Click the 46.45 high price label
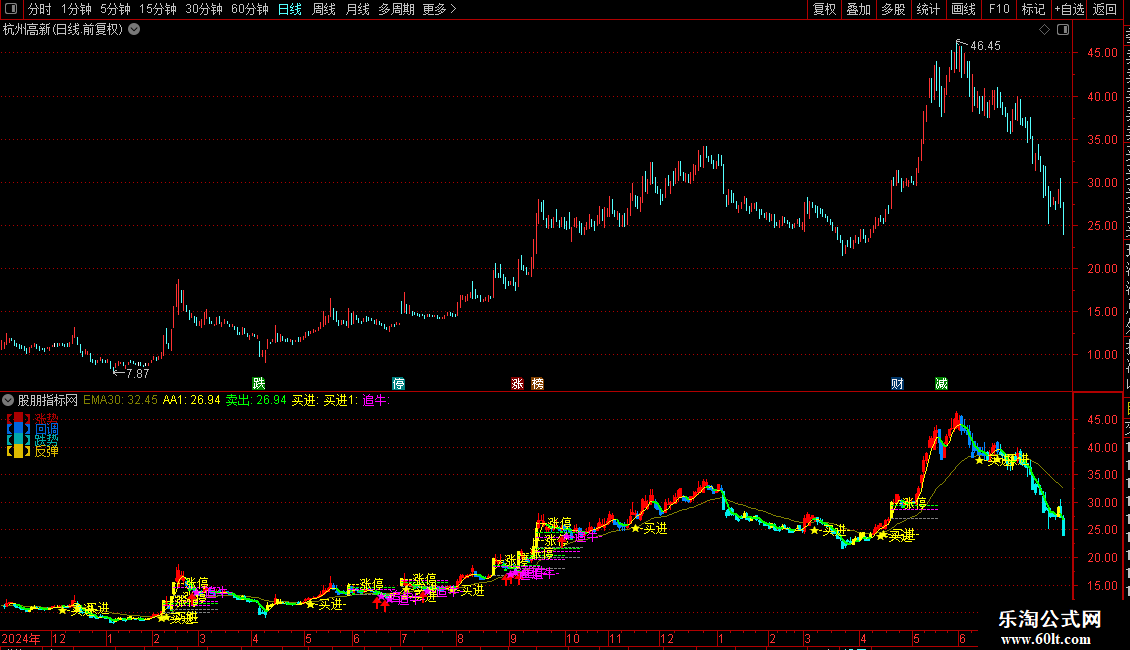Viewport: 1130px width, 650px height. pos(985,46)
